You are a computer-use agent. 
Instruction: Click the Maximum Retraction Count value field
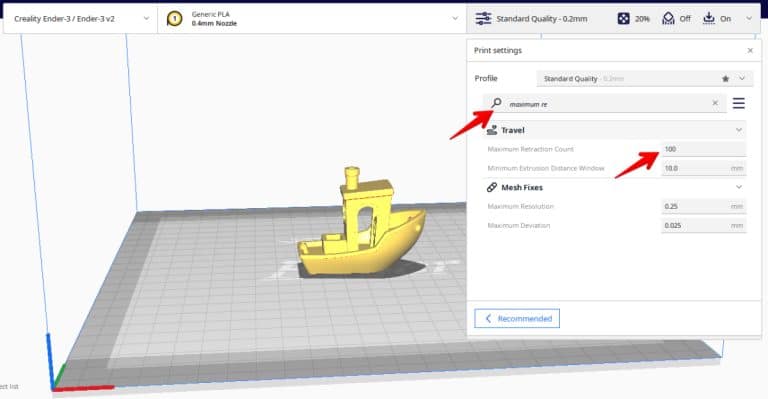tap(703, 149)
